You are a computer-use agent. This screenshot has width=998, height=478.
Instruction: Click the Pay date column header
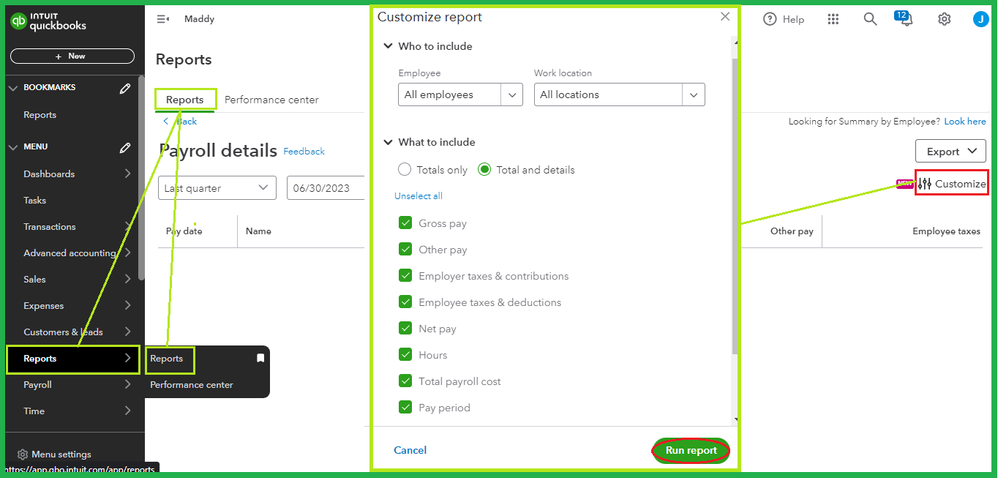[184, 232]
